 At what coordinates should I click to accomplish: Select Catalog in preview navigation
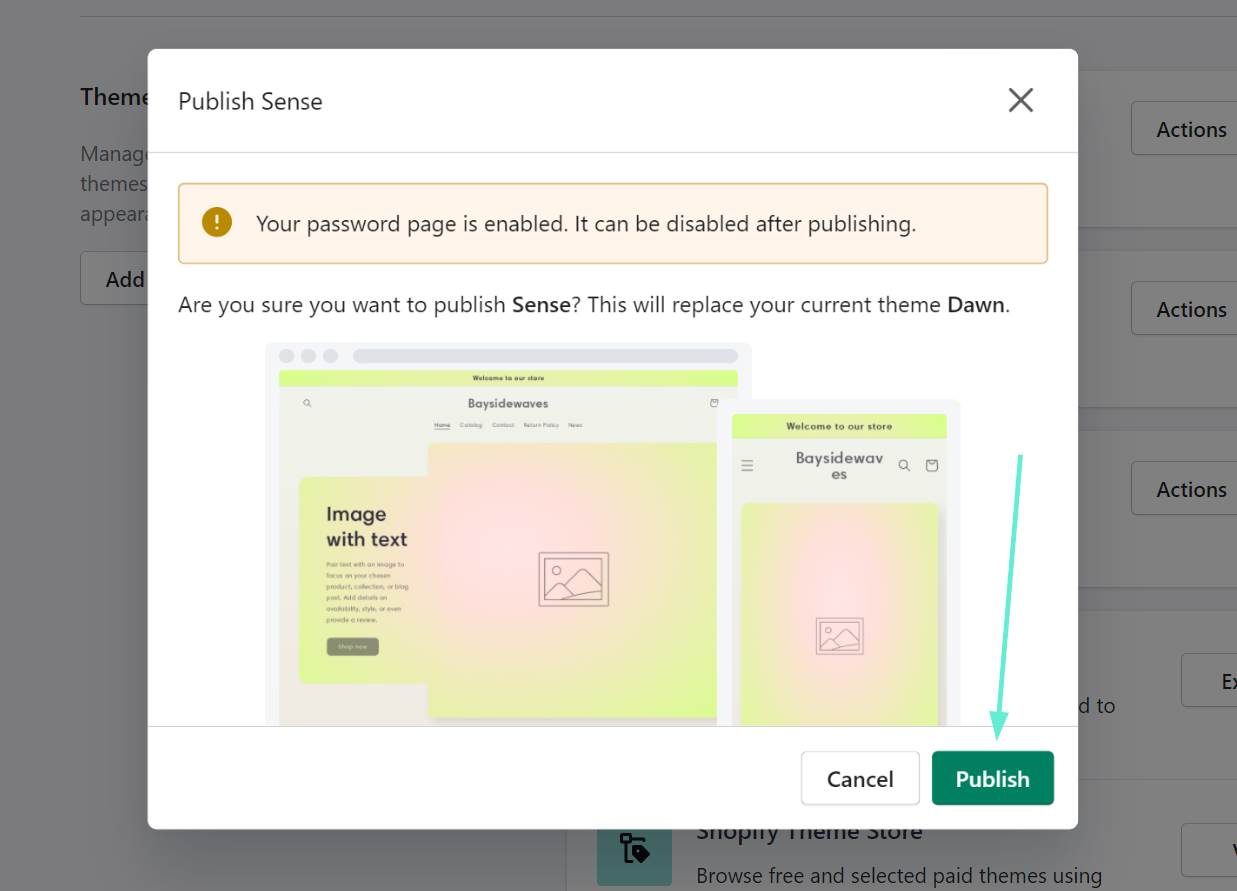pos(471,425)
